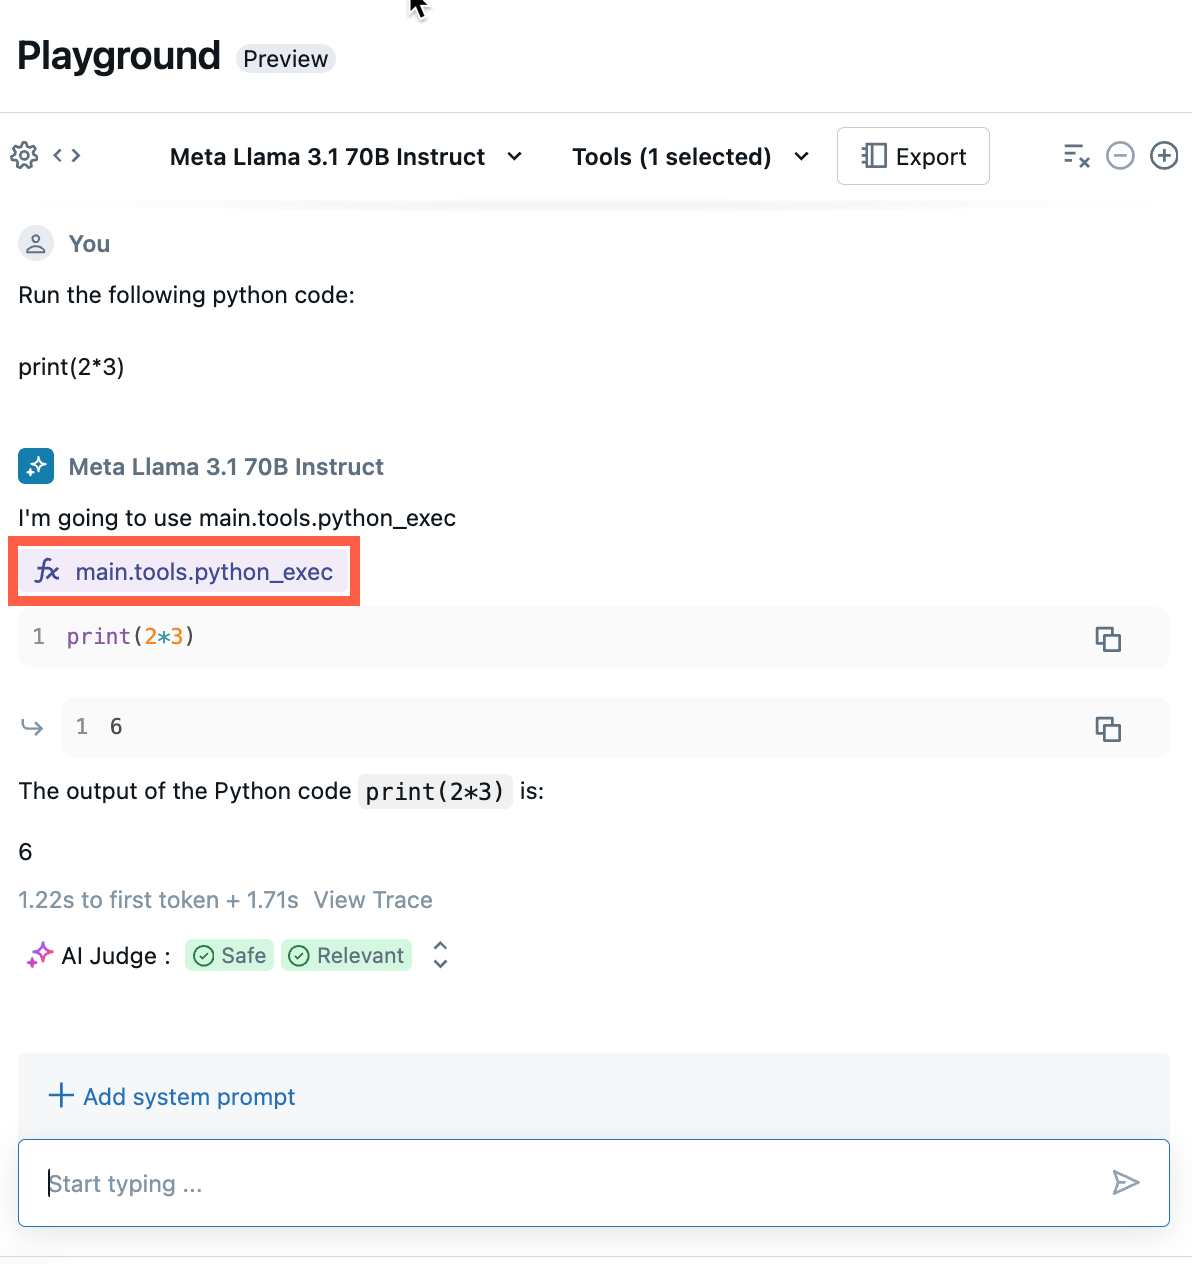This screenshot has height=1264, width=1192.
Task: Click the Safe judge badge
Action: (230, 956)
